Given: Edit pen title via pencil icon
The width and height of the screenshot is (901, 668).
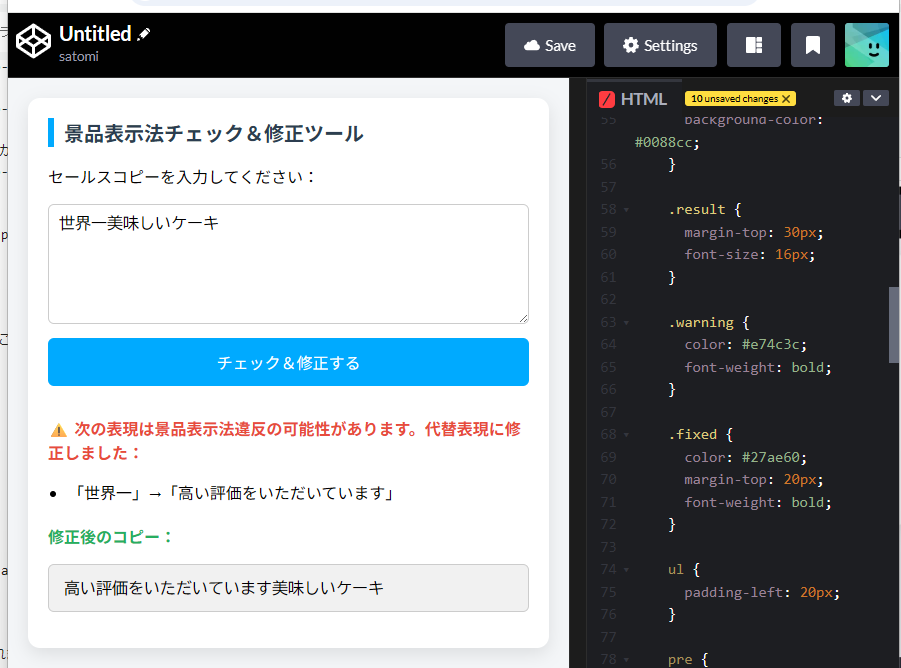Looking at the screenshot, I should (144, 34).
